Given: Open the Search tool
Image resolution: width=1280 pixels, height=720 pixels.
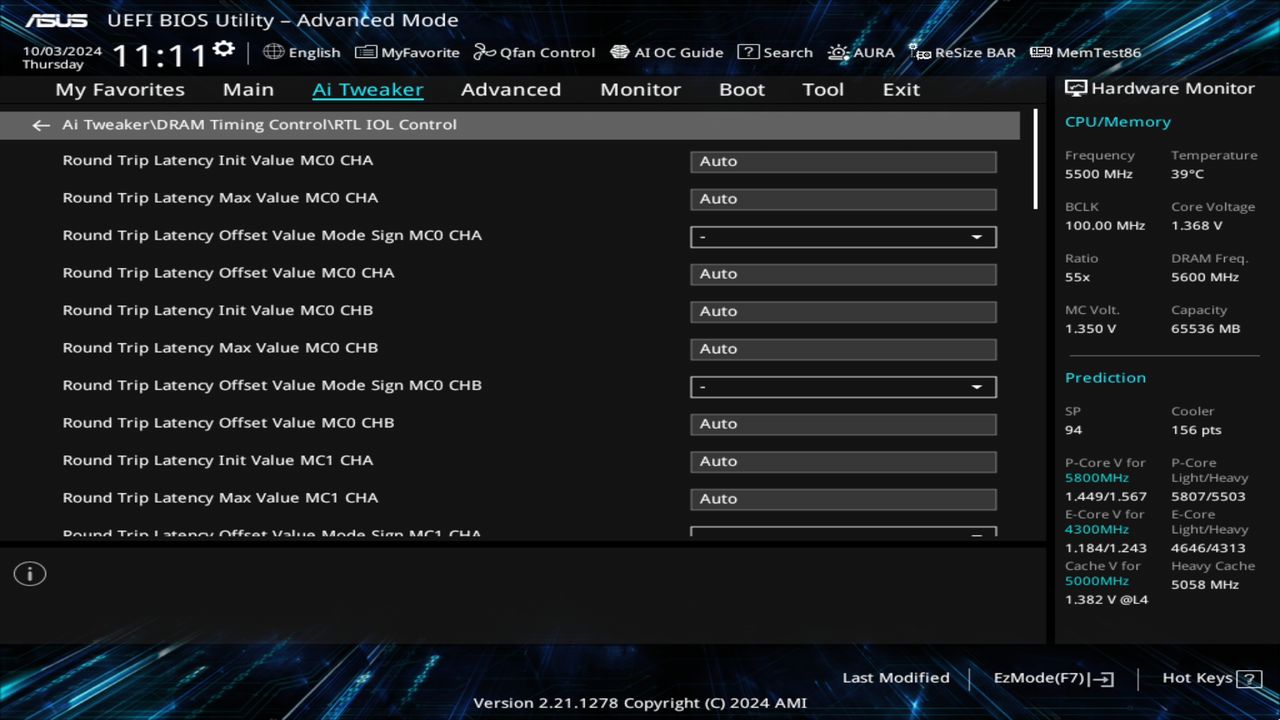Looking at the screenshot, I should (775, 52).
